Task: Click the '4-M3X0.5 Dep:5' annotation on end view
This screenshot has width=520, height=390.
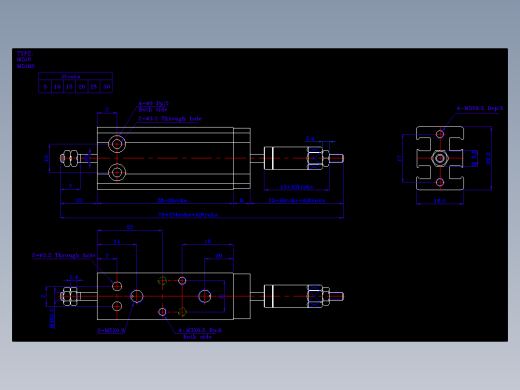Action: [x=480, y=108]
